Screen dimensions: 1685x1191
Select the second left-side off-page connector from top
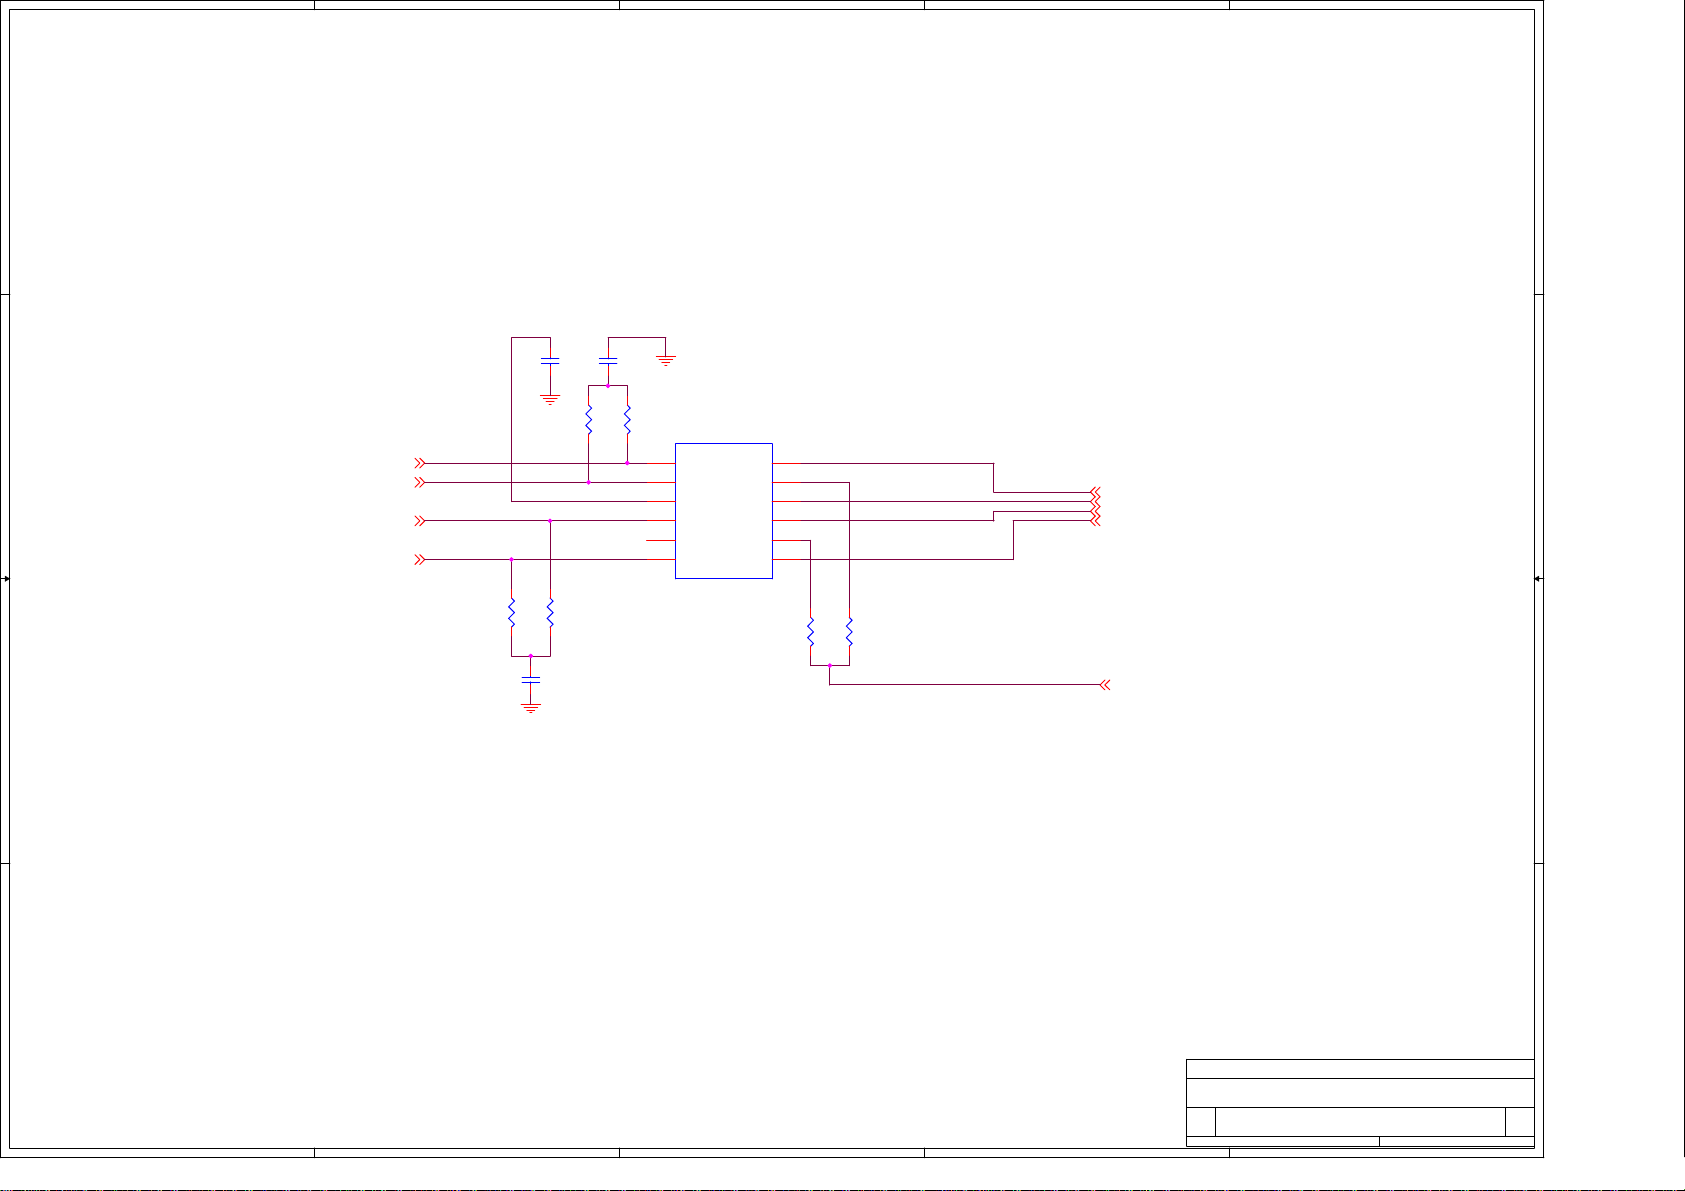[420, 482]
